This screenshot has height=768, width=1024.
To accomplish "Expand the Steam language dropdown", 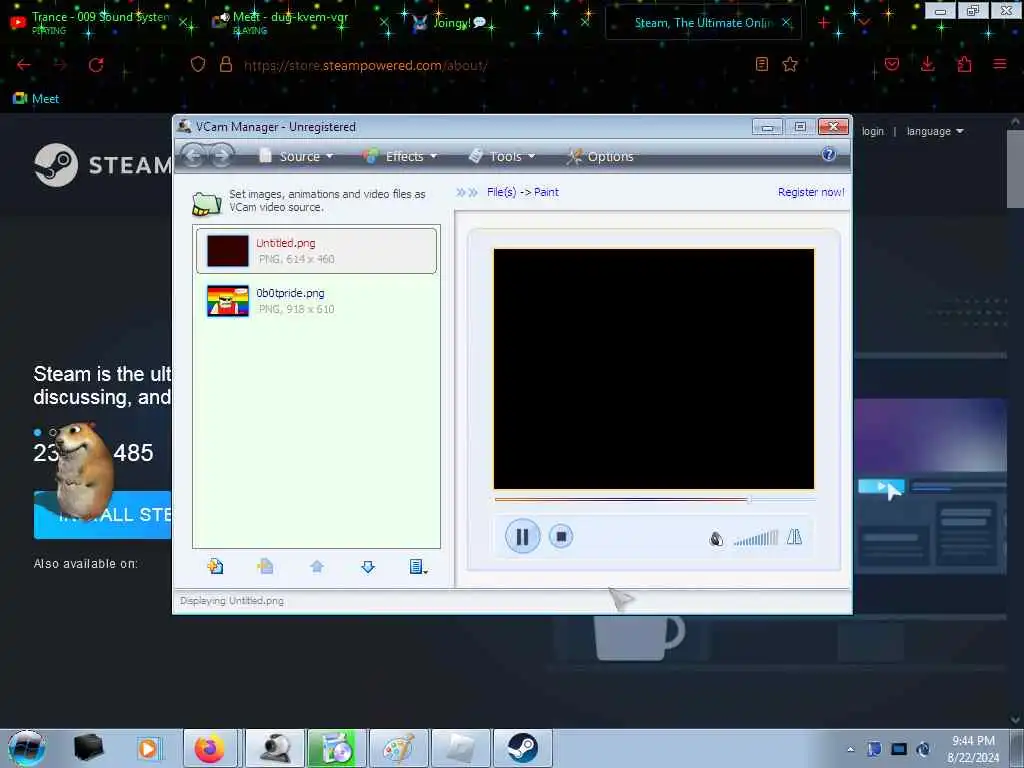I will [x=935, y=131].
